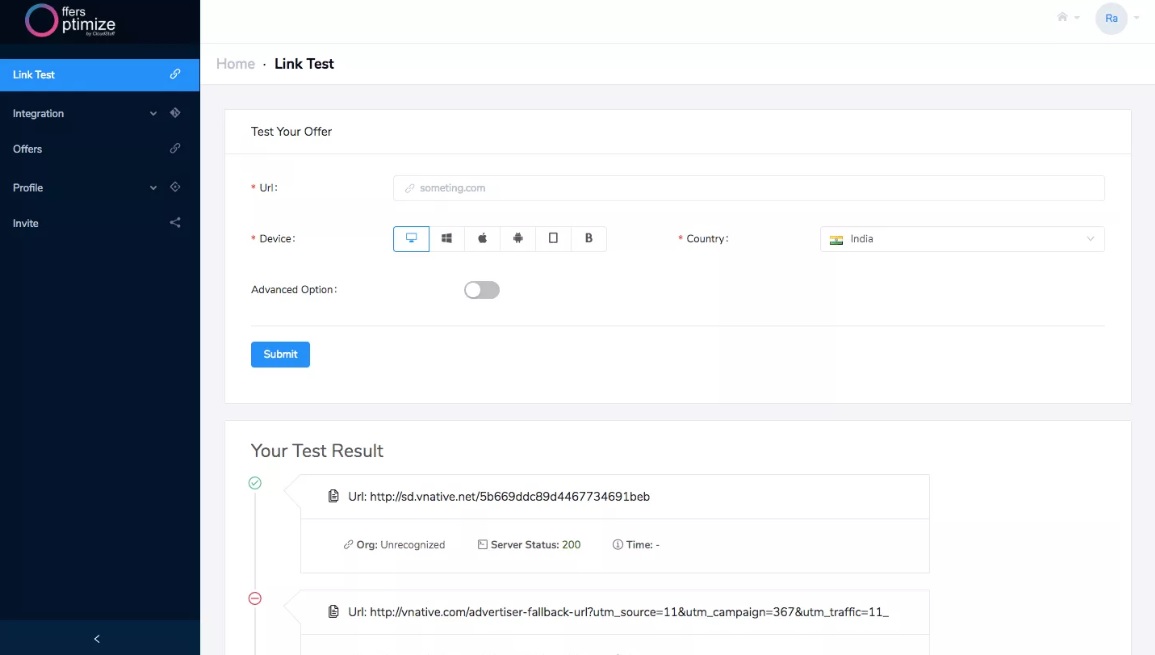Go to Home breadcrumb link

pos(235,64)
